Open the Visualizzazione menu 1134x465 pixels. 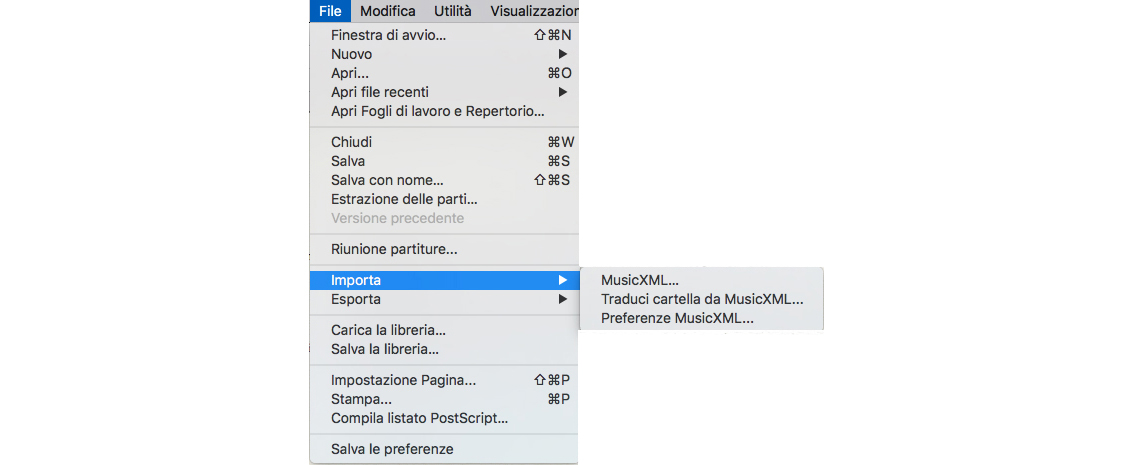(533, 11)
